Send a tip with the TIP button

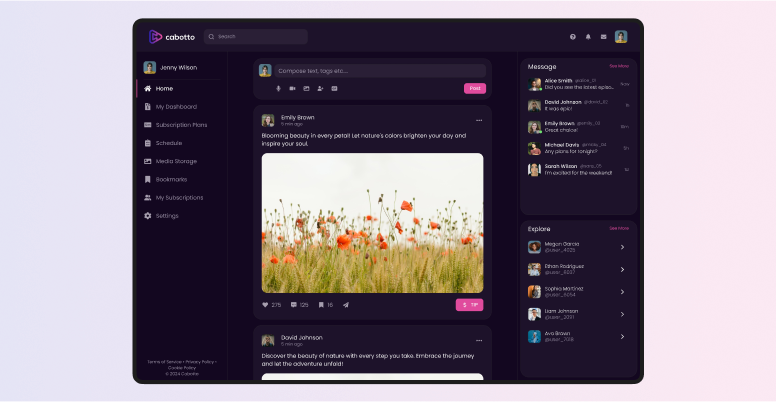coord(469,304)
